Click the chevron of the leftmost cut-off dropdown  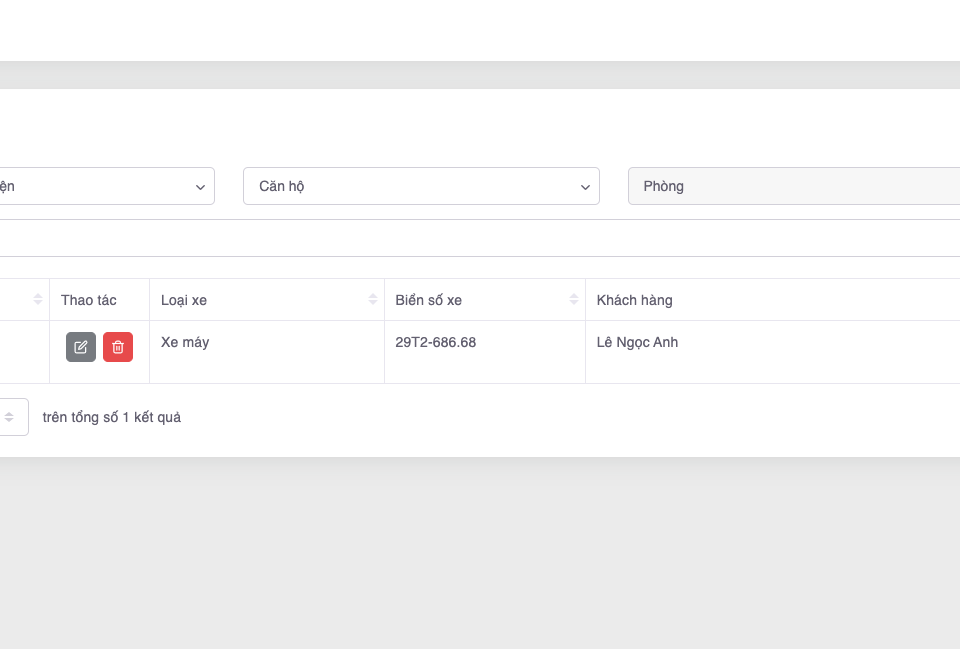201,187
